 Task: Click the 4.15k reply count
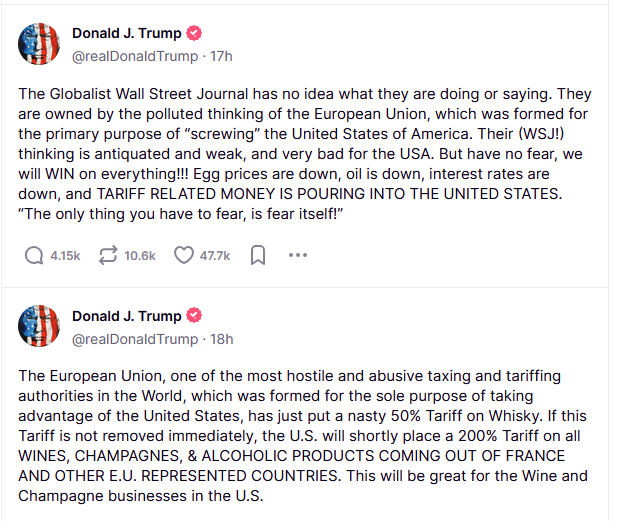65,256
